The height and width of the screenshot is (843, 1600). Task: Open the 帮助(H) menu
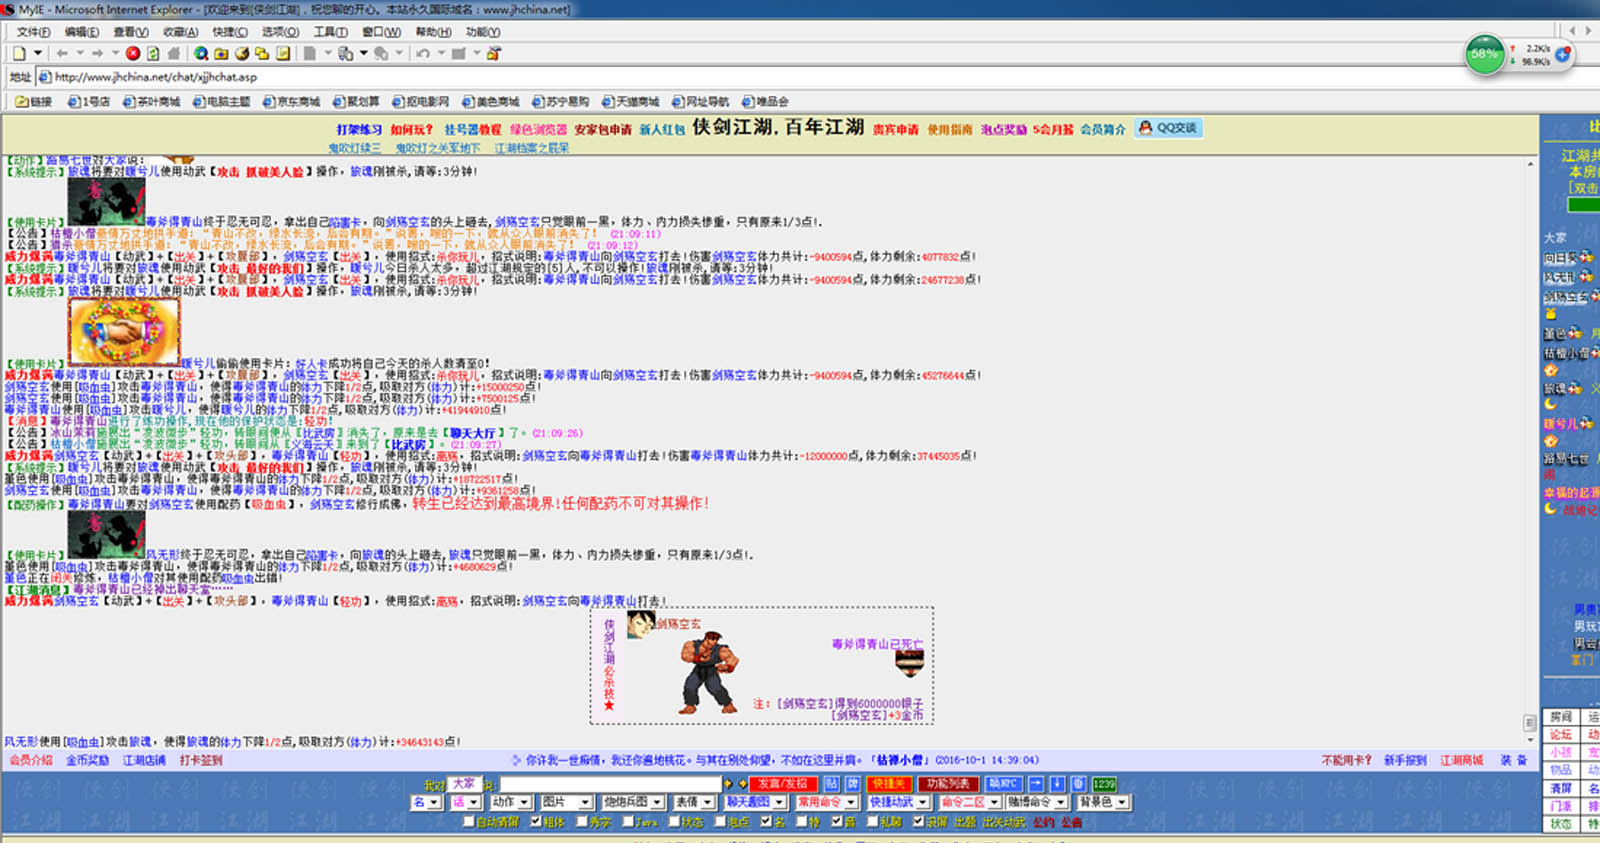click(x=433, y=32)
